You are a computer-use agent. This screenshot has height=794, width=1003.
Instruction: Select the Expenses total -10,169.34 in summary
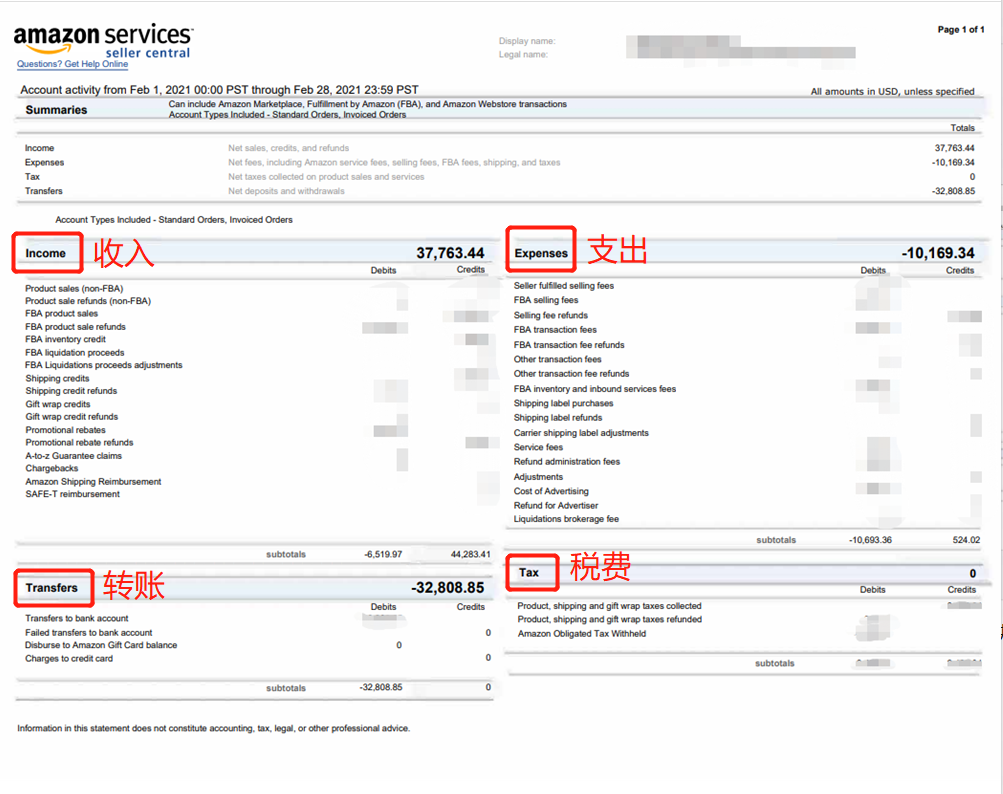953,163
